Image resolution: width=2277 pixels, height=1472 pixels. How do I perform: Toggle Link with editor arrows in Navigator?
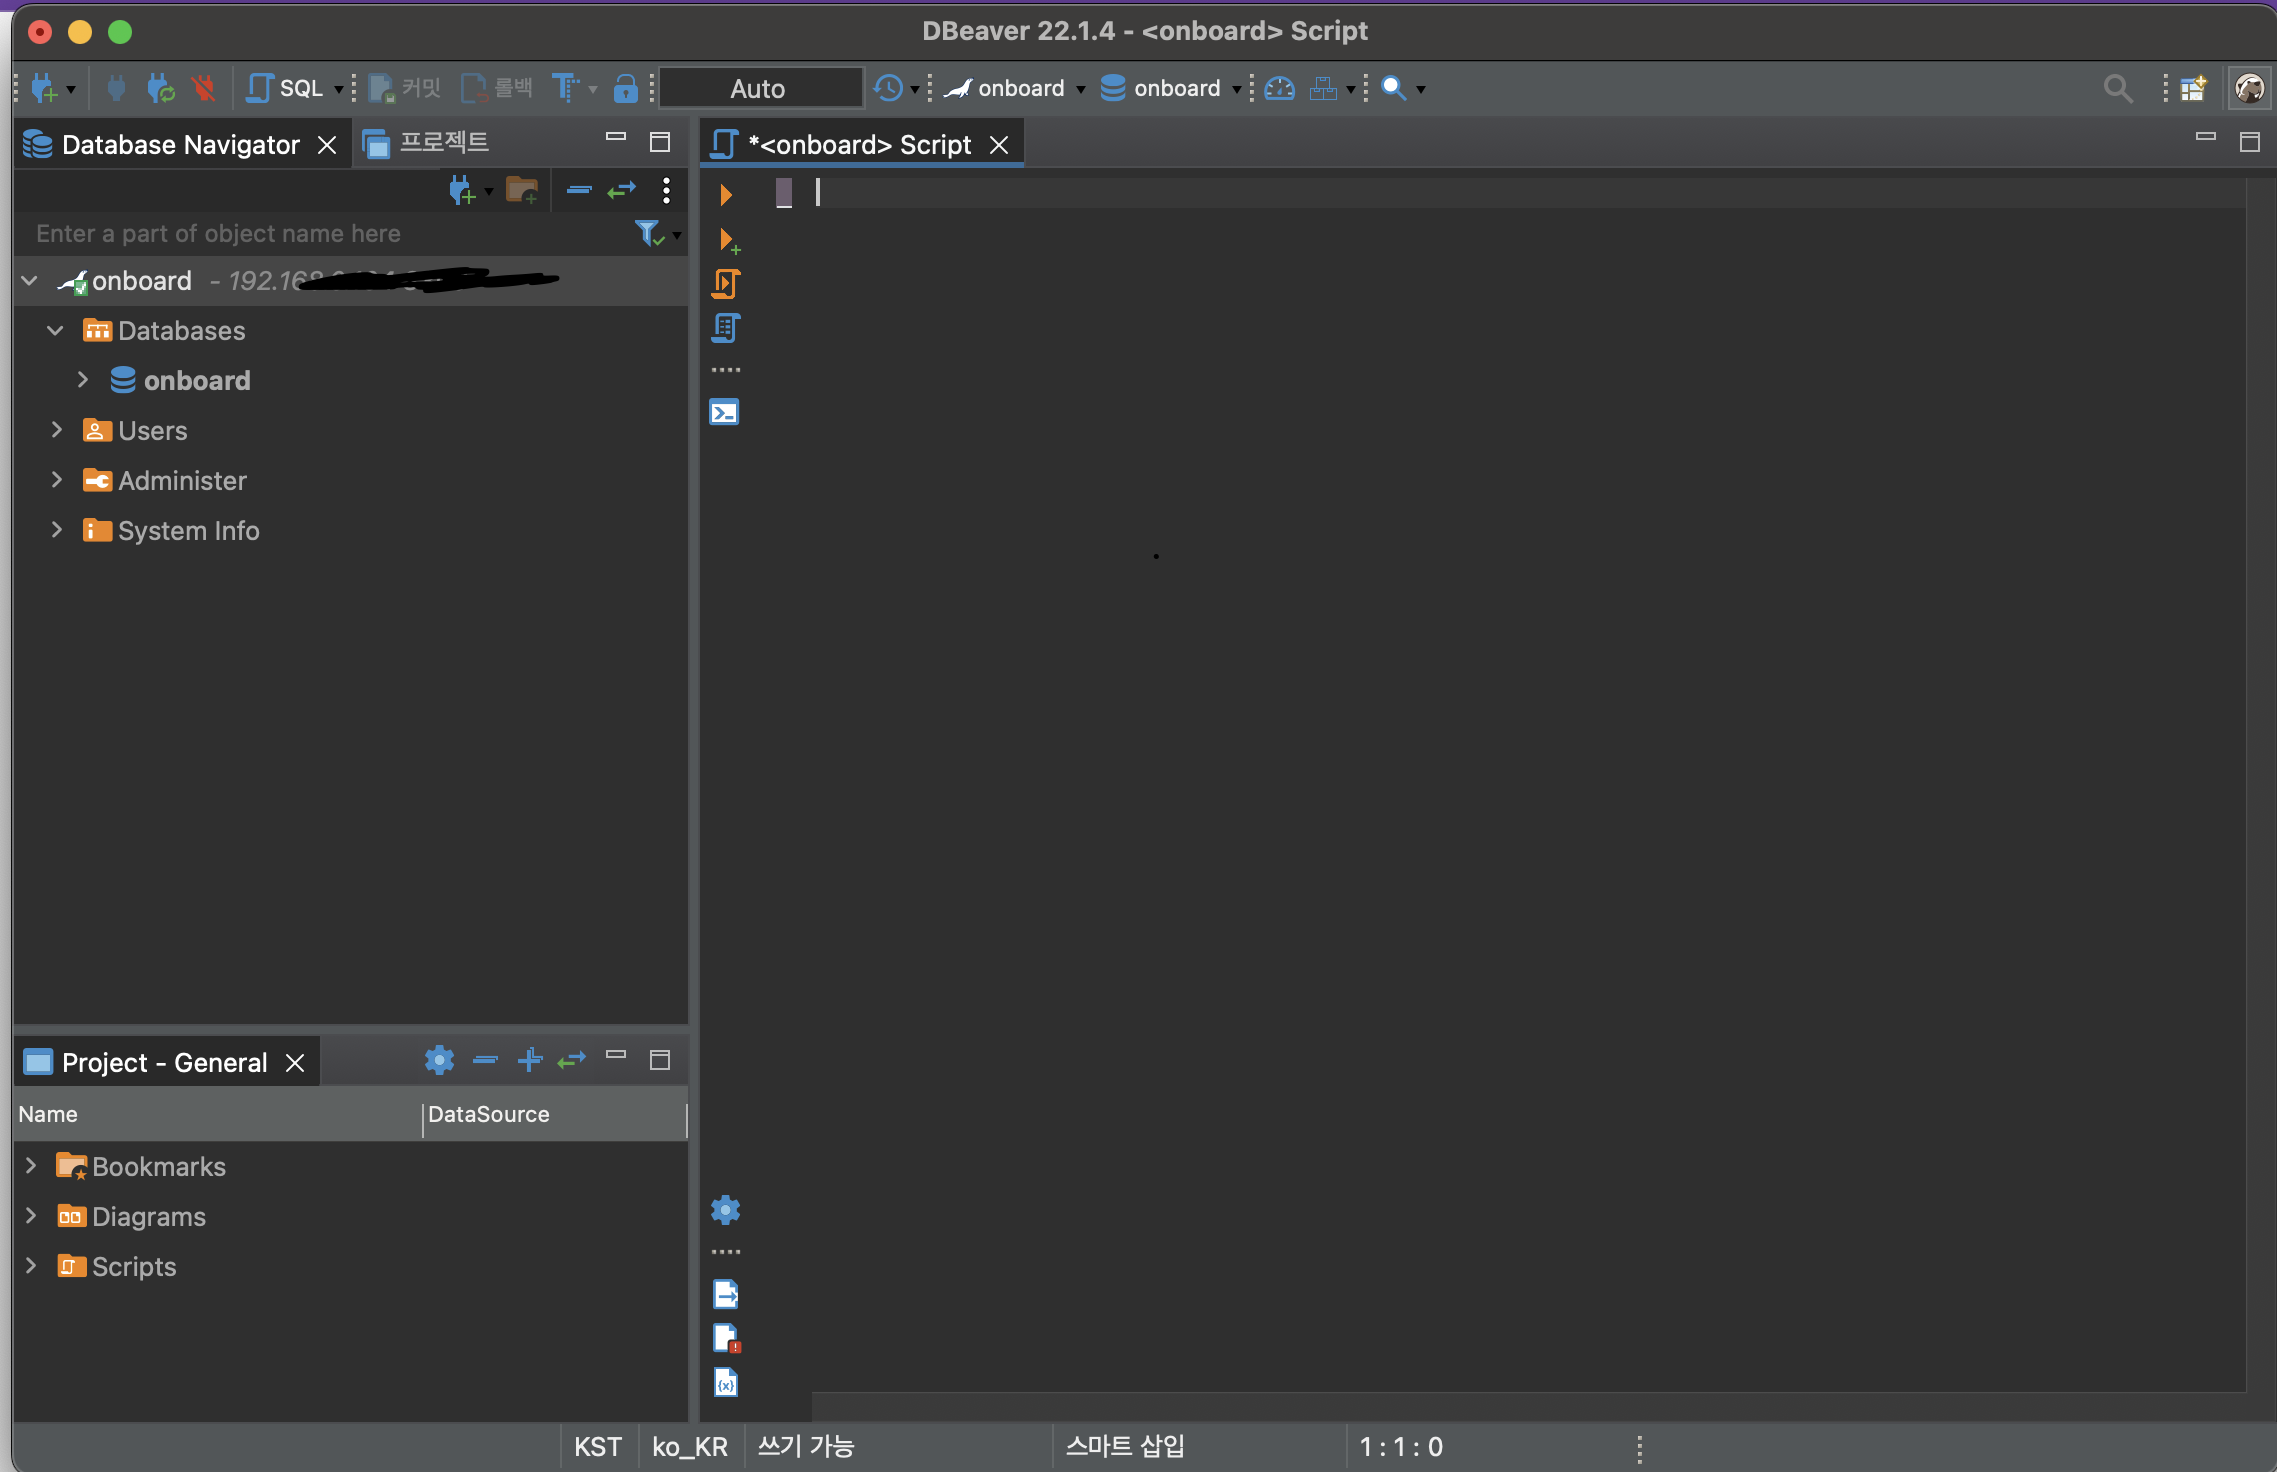(x=621, y=190)
